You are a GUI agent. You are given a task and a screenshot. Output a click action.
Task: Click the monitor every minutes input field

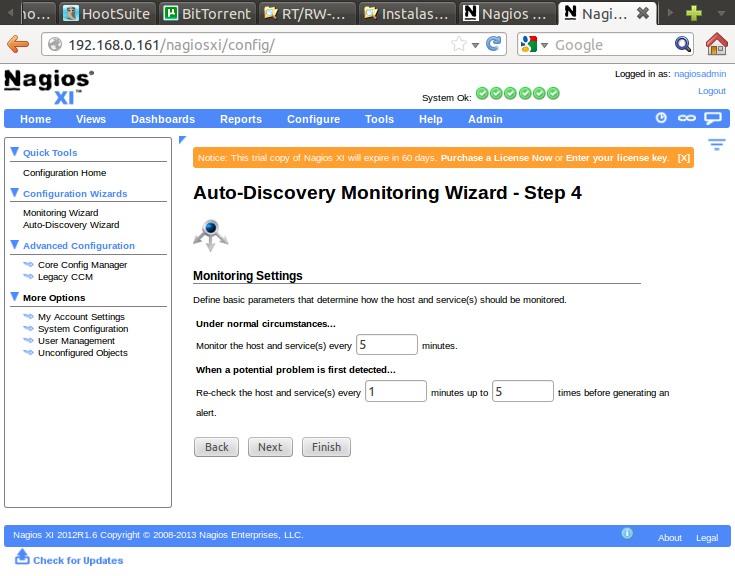[x=386, y=344]
